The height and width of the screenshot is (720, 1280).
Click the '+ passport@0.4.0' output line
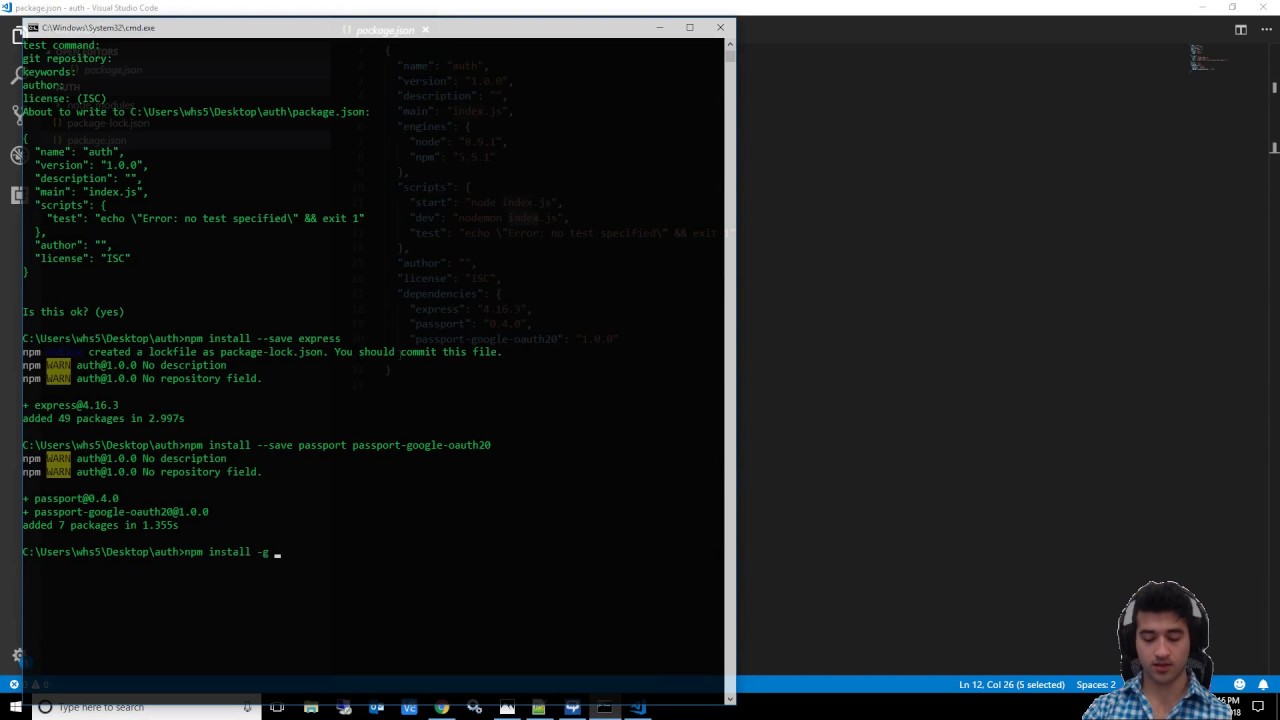coord(70,499)
